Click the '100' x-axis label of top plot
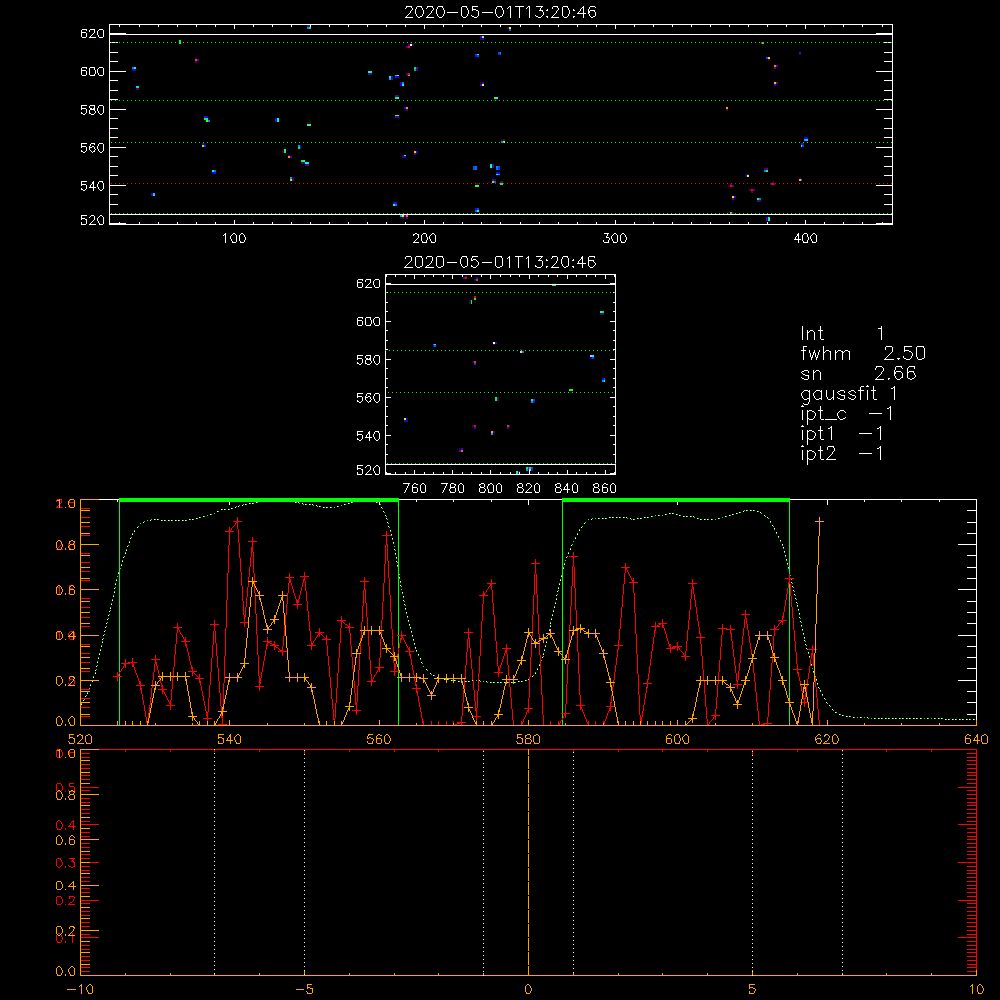 pyautogui.click(x=234, y=239)
